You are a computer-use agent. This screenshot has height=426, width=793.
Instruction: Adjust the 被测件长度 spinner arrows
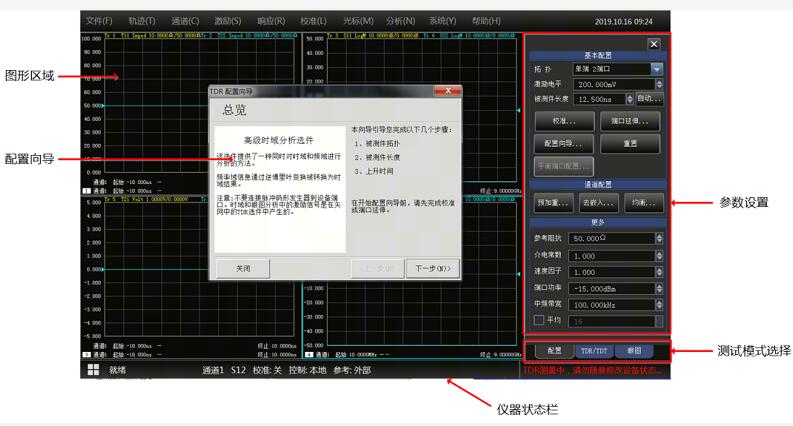pyautogui.click(x=630, y=99)
